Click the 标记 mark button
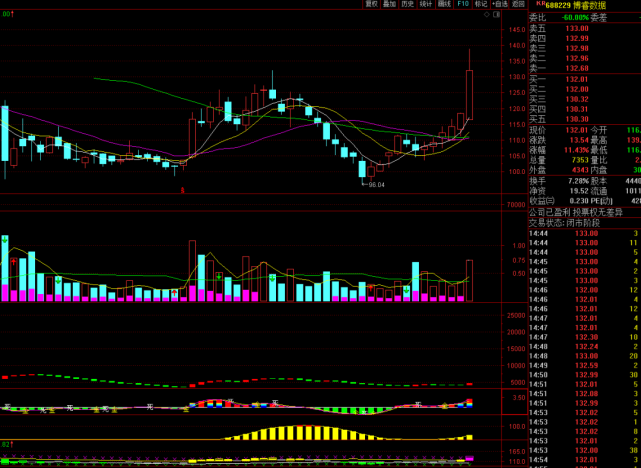 click(481, 4)
